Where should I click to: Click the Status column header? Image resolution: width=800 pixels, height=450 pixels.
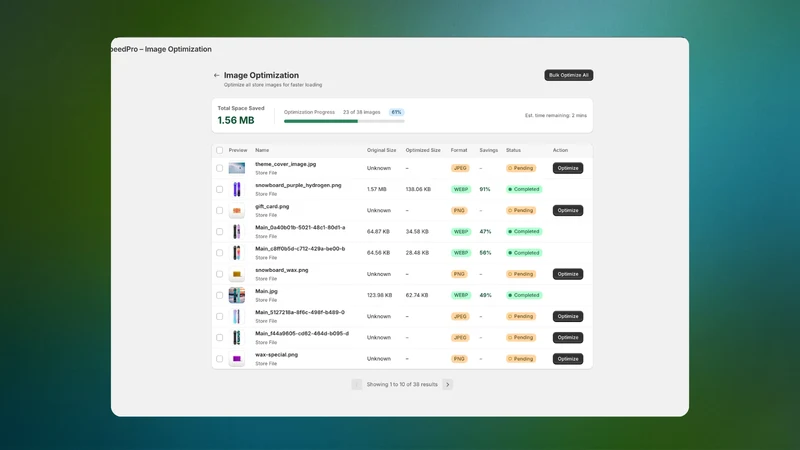point(513,150)
